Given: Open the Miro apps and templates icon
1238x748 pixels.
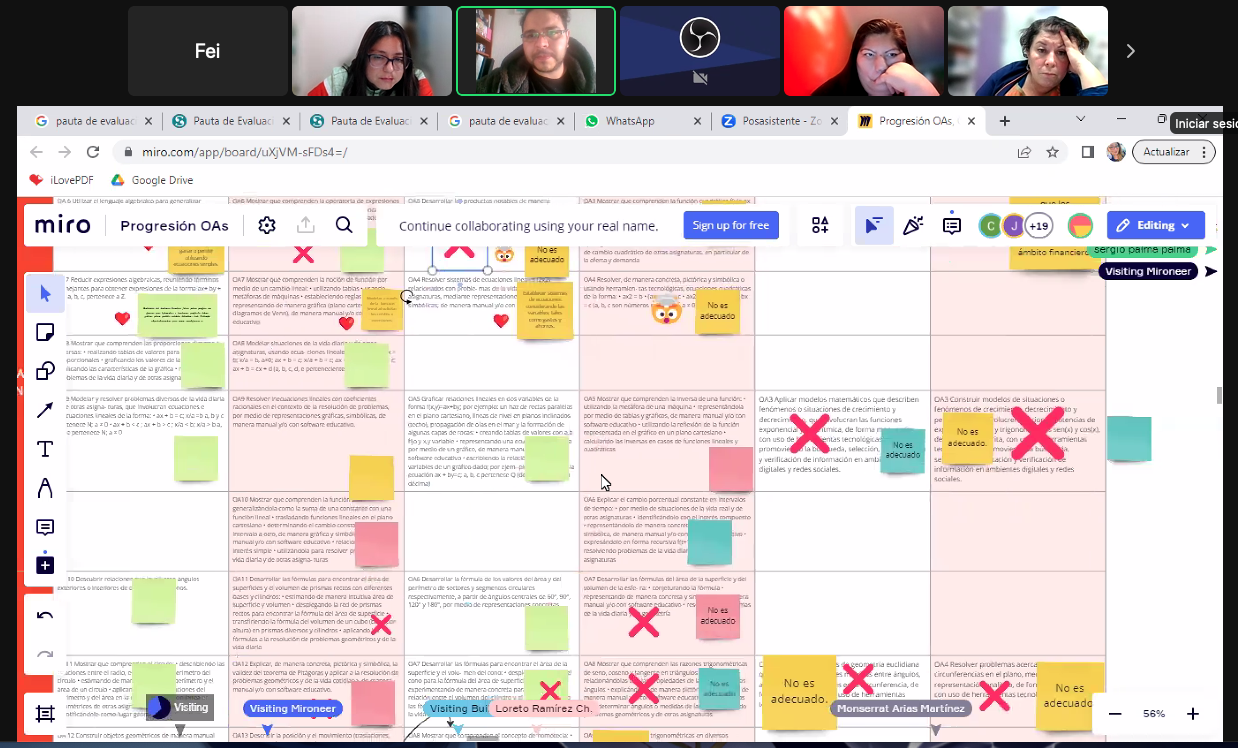Looking at the screenshot, I should tap(820, 225).
